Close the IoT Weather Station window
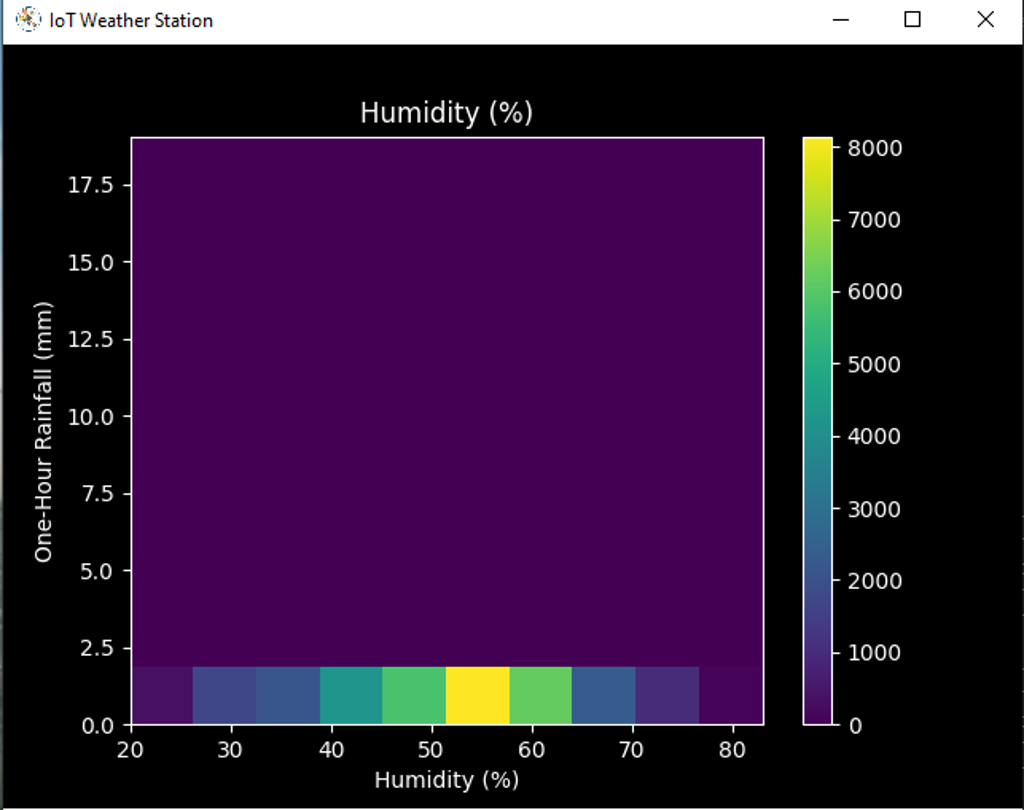Screen dimensions: 1024x810 click(985, 20)
